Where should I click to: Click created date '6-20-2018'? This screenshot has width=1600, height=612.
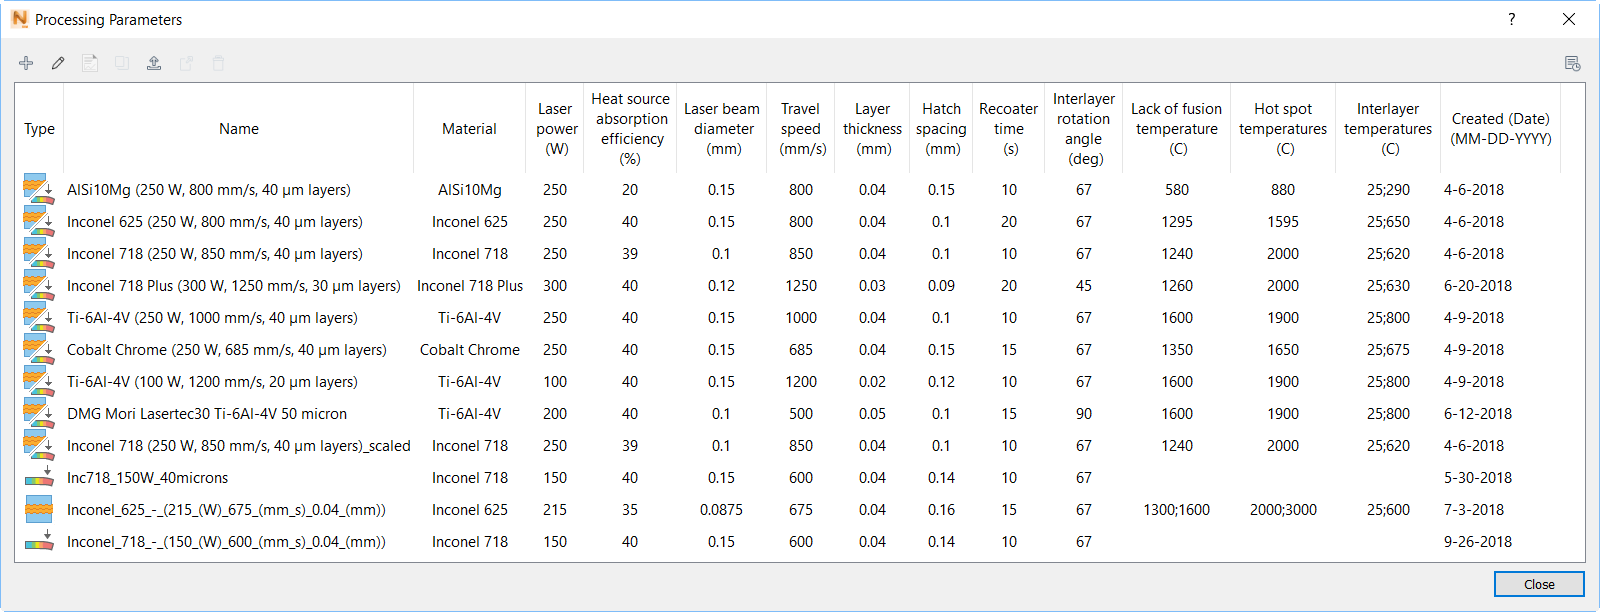click(x=1478, y=285)
